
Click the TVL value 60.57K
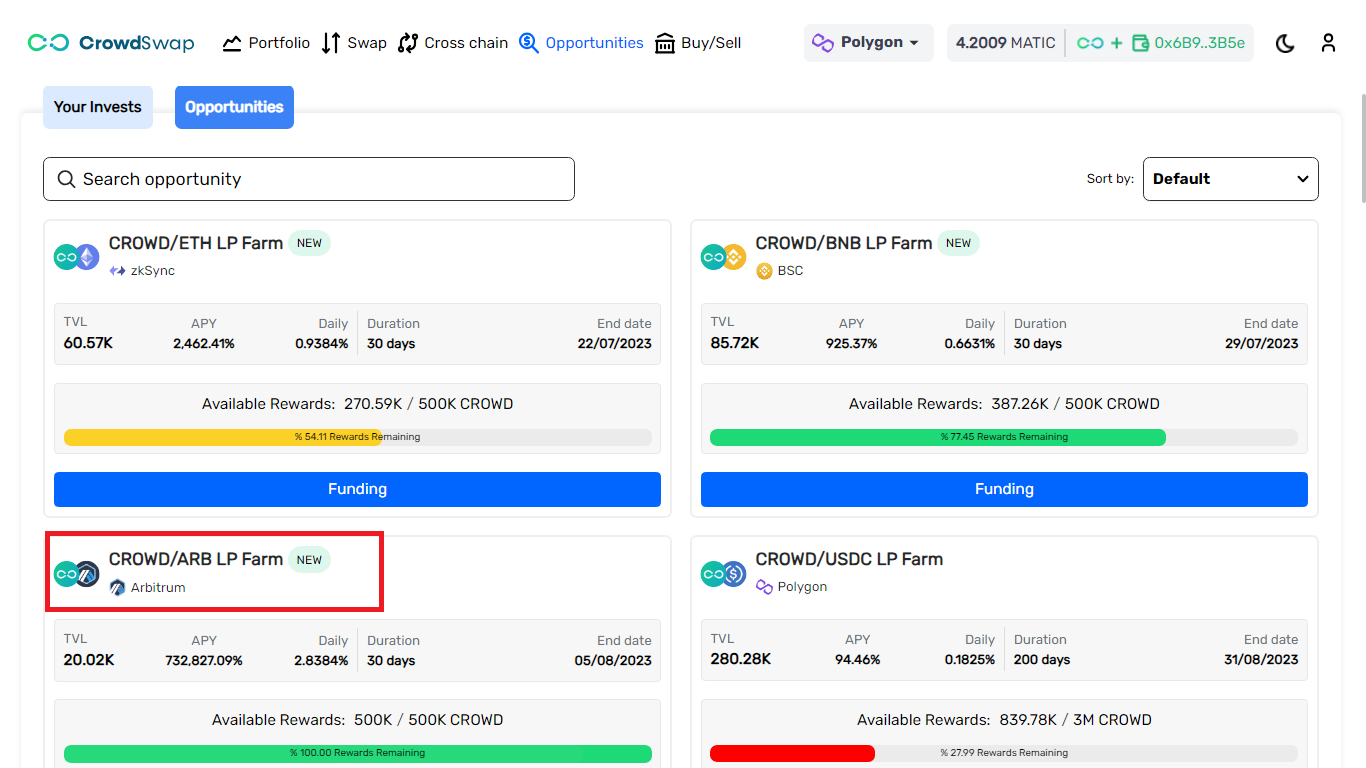click(x=89, y=343)
